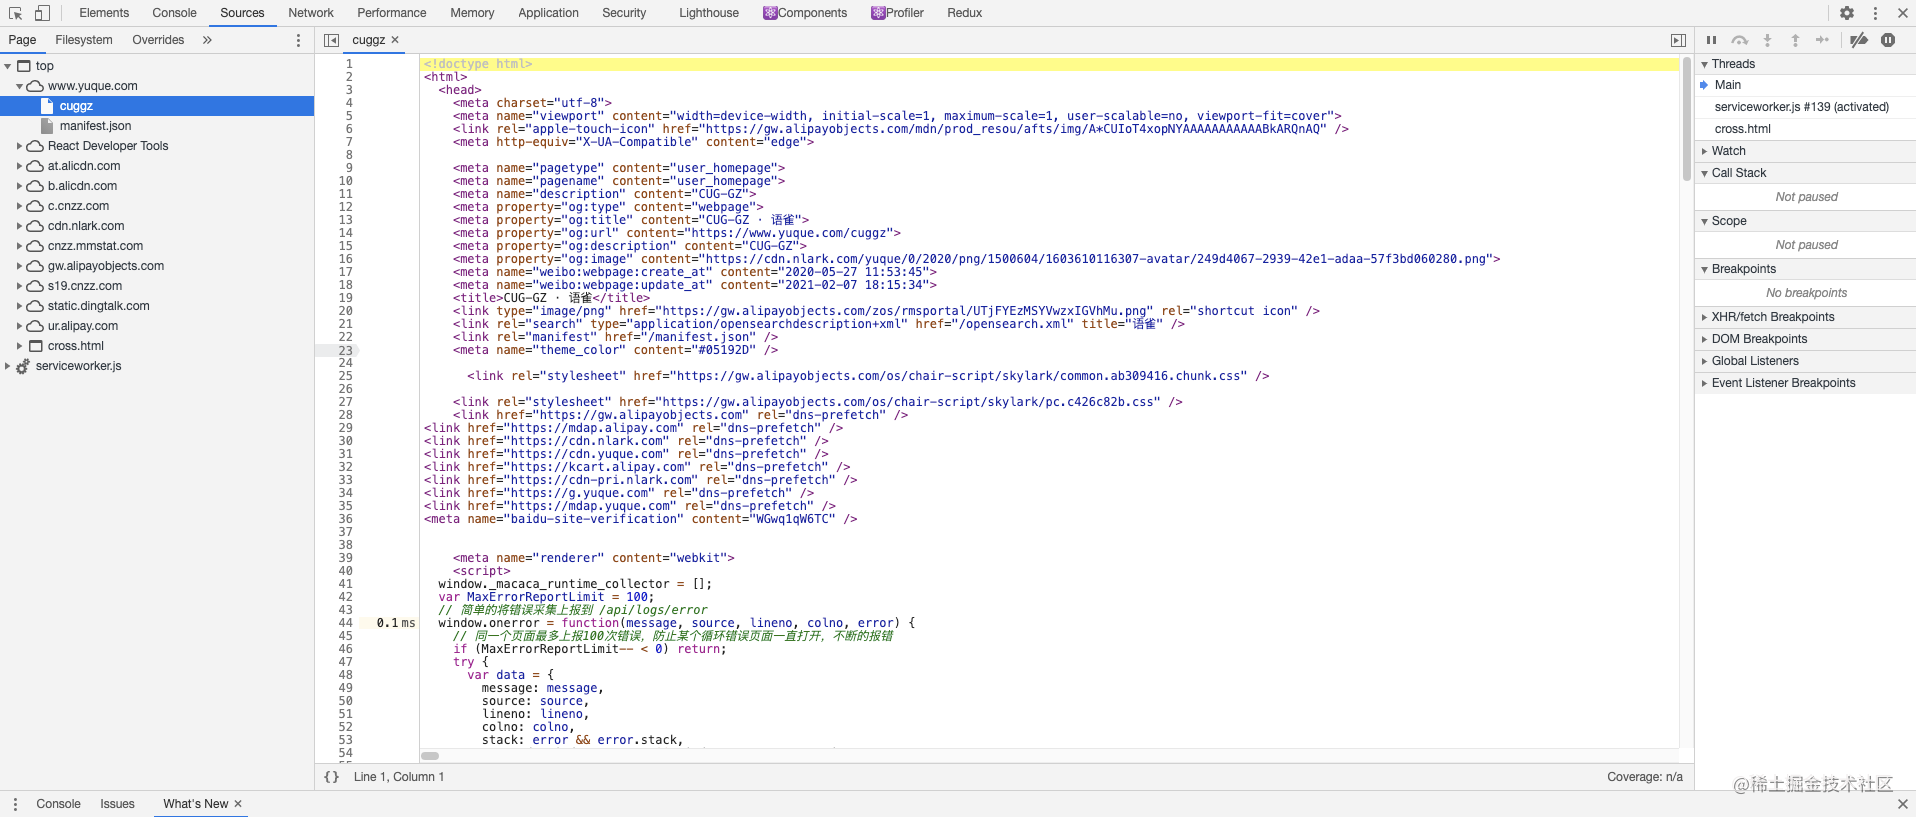Click the horizontal scrollbar in editor
The width and height of the screenshot is (1916, 817).
point(430,756)
